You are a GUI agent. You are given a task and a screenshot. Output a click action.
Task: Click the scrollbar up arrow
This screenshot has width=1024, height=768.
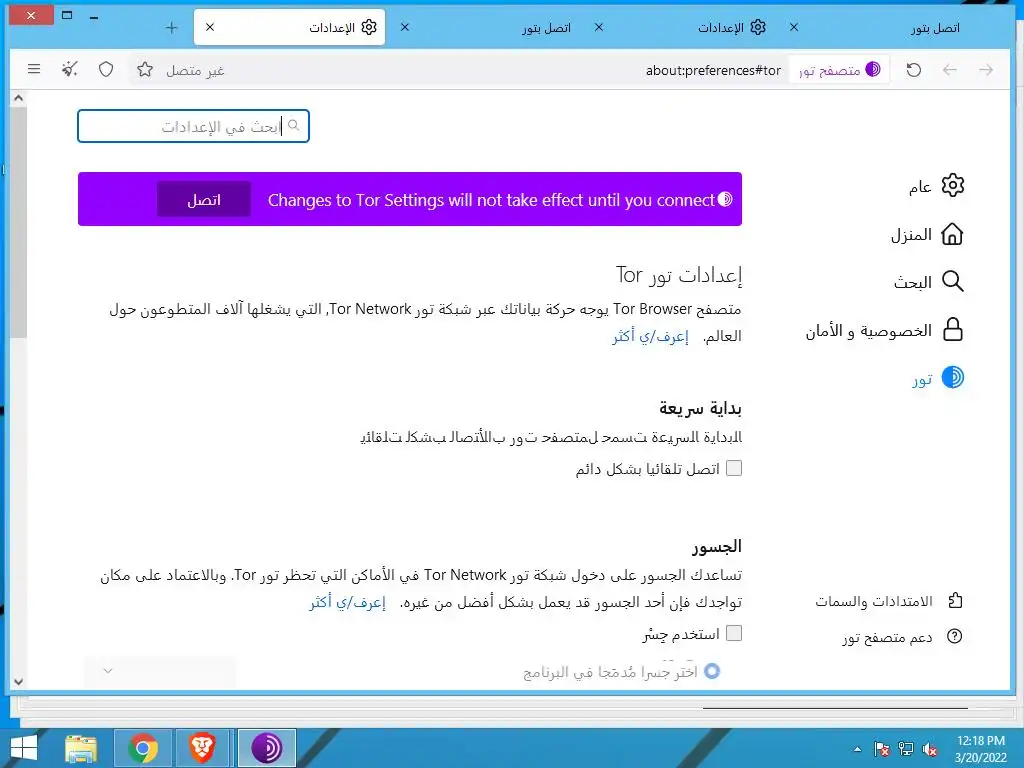(18, 98)
